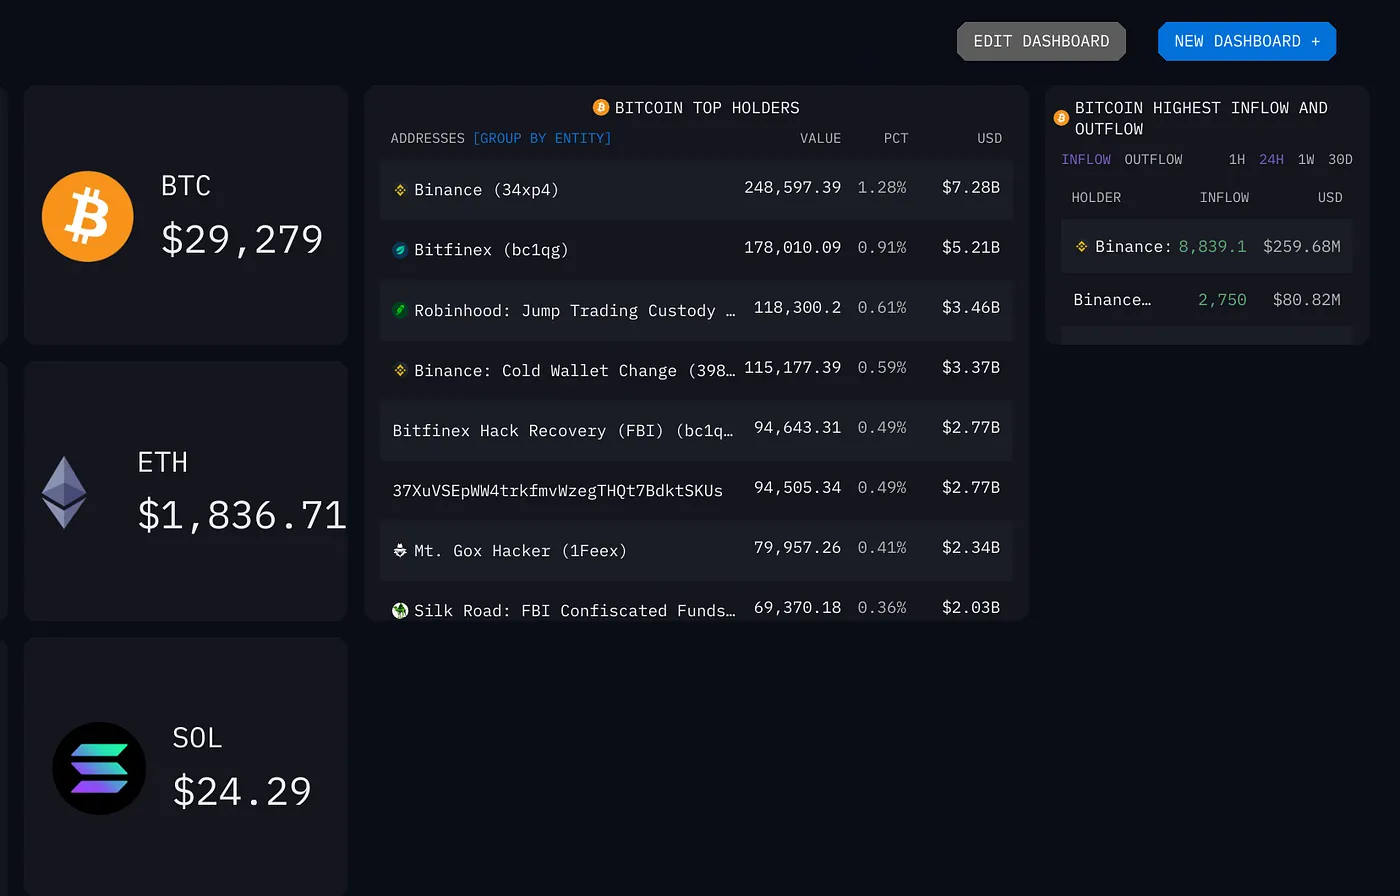This screenshot has width=1400, height=896.
Task: Select the 1H timeframe
Action: click(1237, 160)
